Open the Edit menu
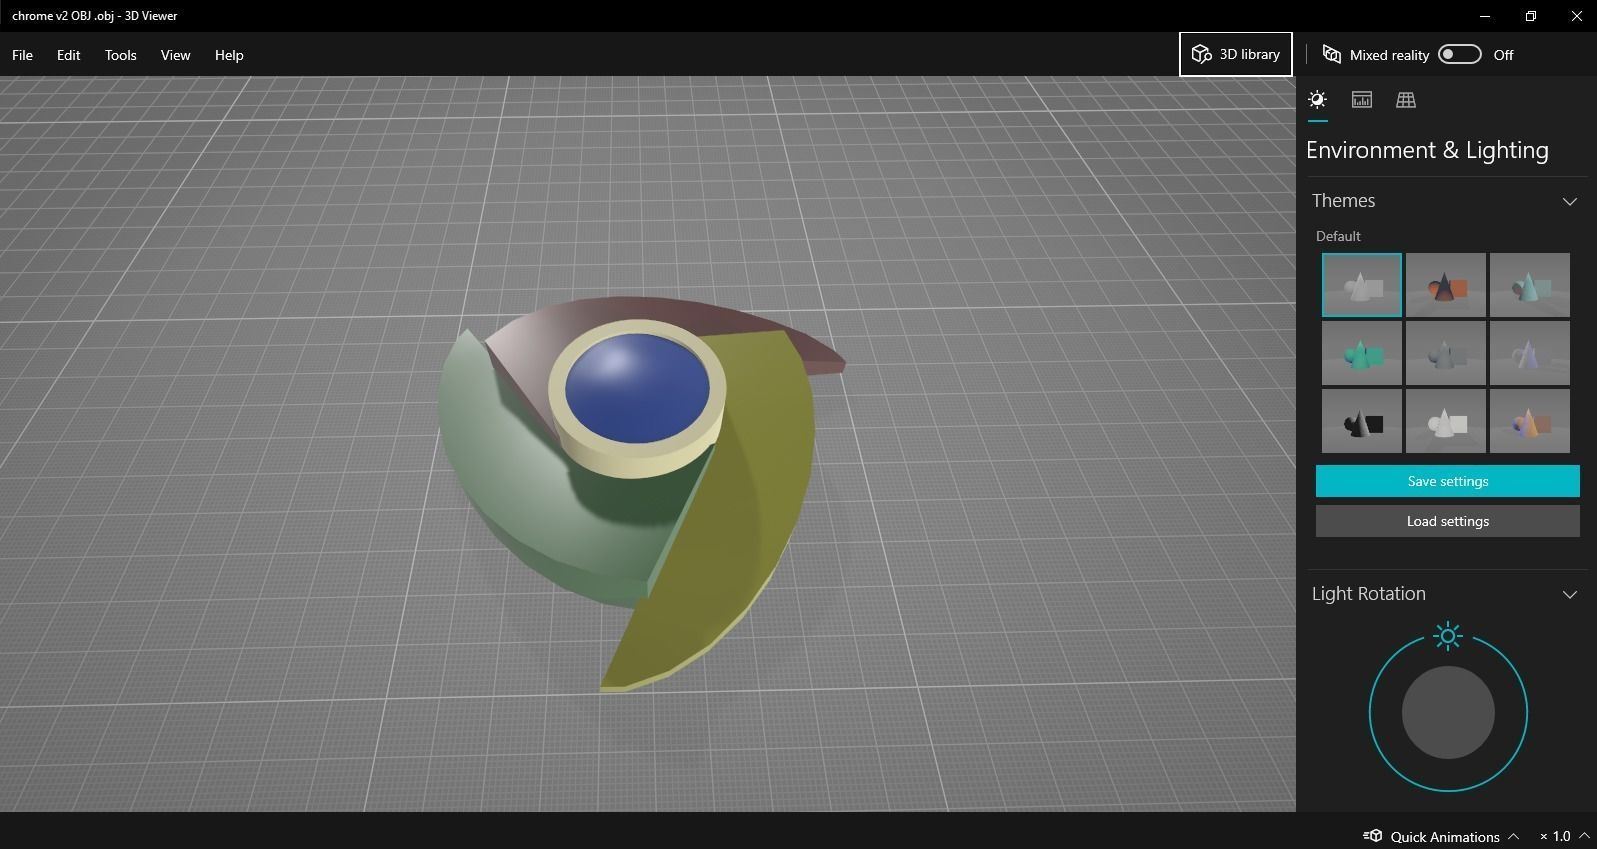This screenshot has width=1597, height=849. click(68, 55)
